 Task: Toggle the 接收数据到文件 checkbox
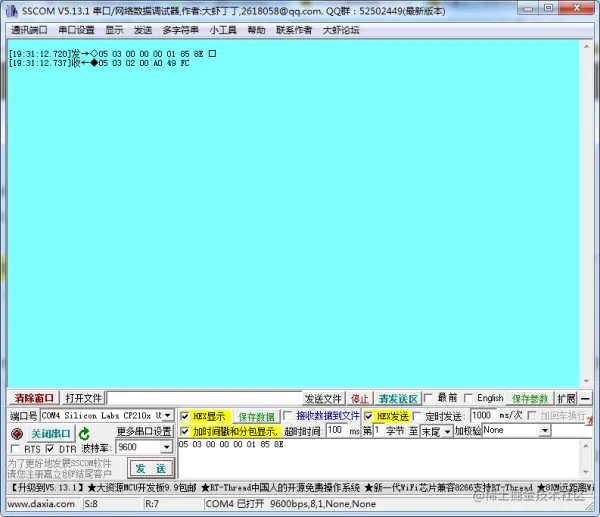[x=287, y=416]
